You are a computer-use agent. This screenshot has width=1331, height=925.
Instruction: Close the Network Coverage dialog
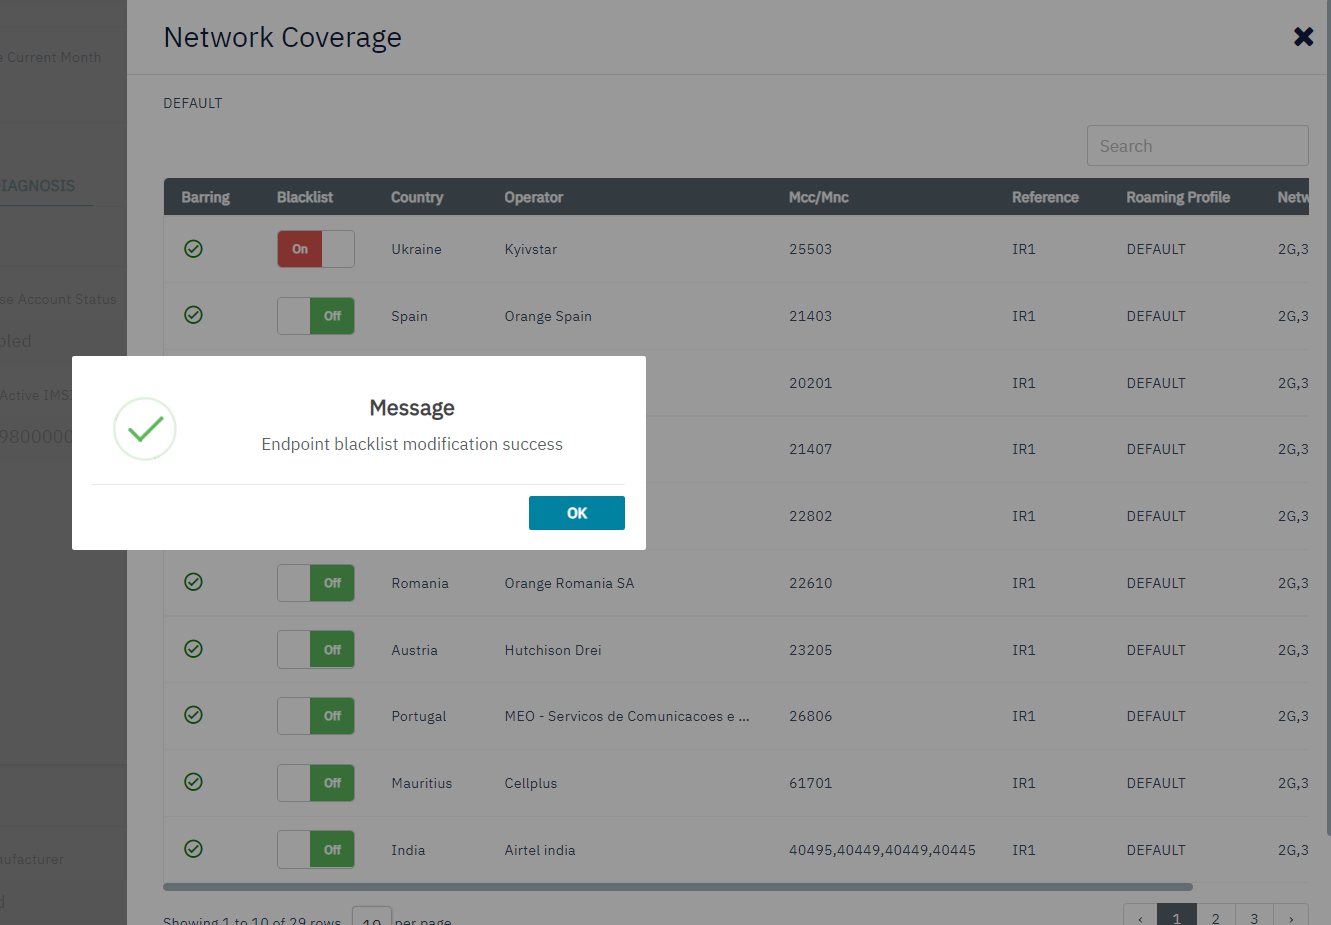(x=1303, y=37)
